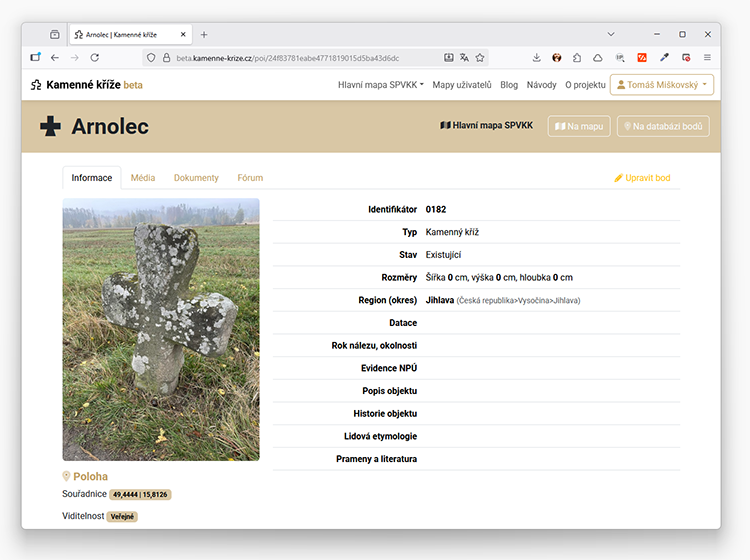Expand the list all tabs chevron
The image size is (750, 560).
[611, 34]
